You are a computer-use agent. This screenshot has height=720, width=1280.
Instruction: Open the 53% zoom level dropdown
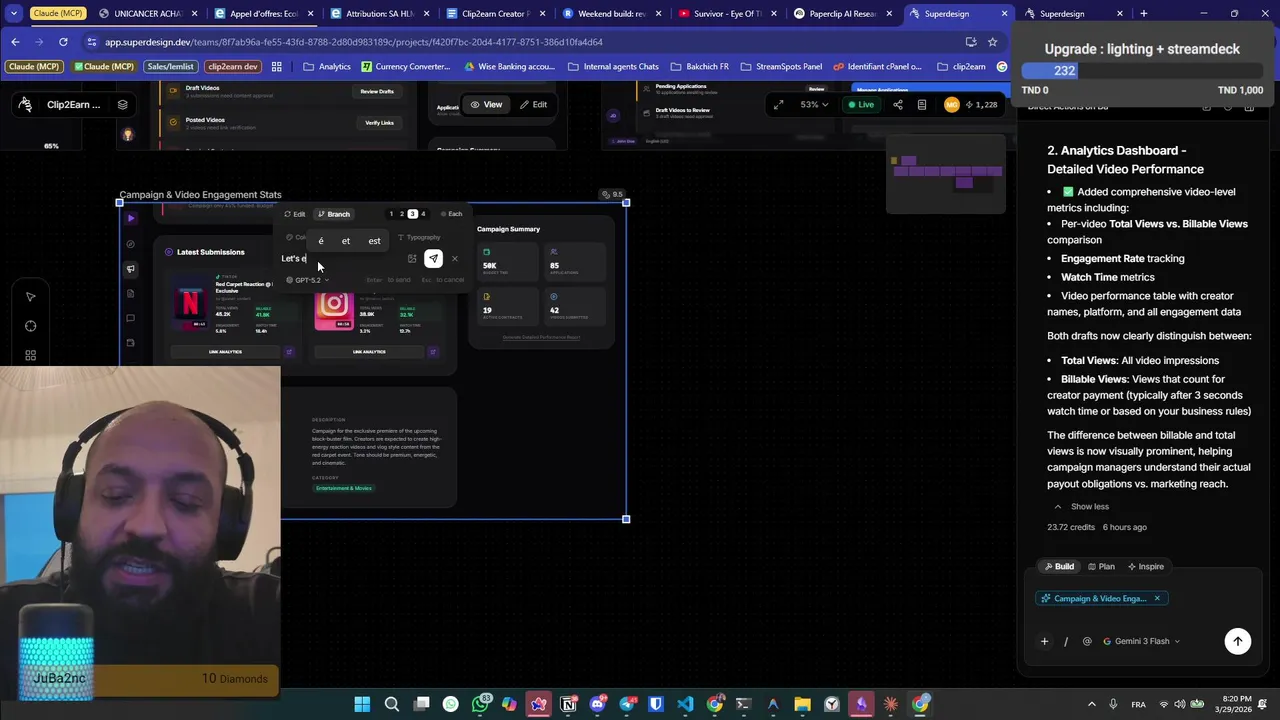click(814, 104)
